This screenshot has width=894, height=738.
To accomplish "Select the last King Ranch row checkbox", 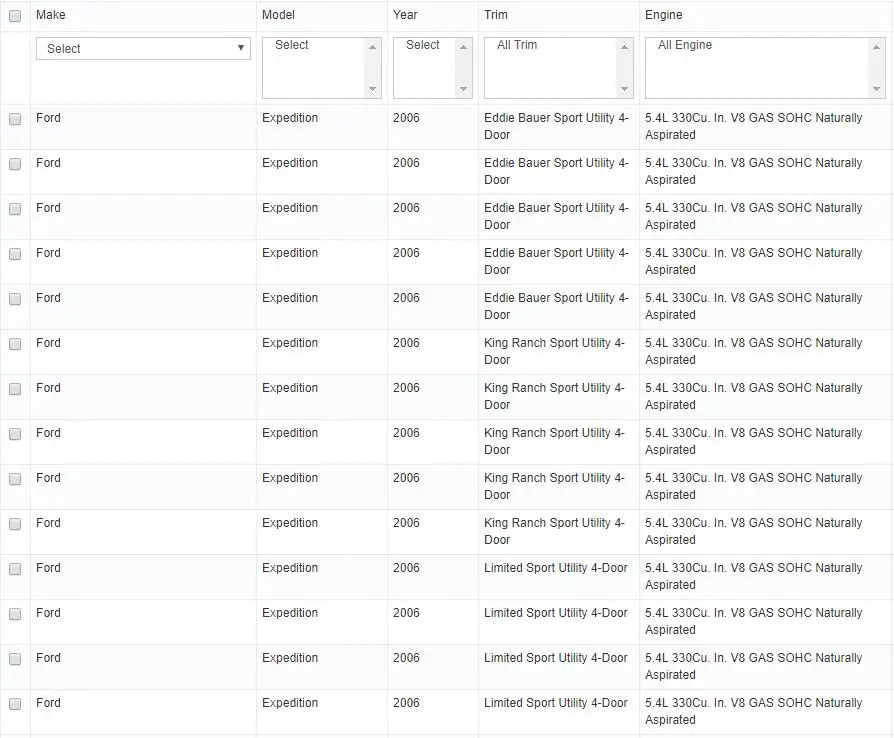I will tap(15, 524).
